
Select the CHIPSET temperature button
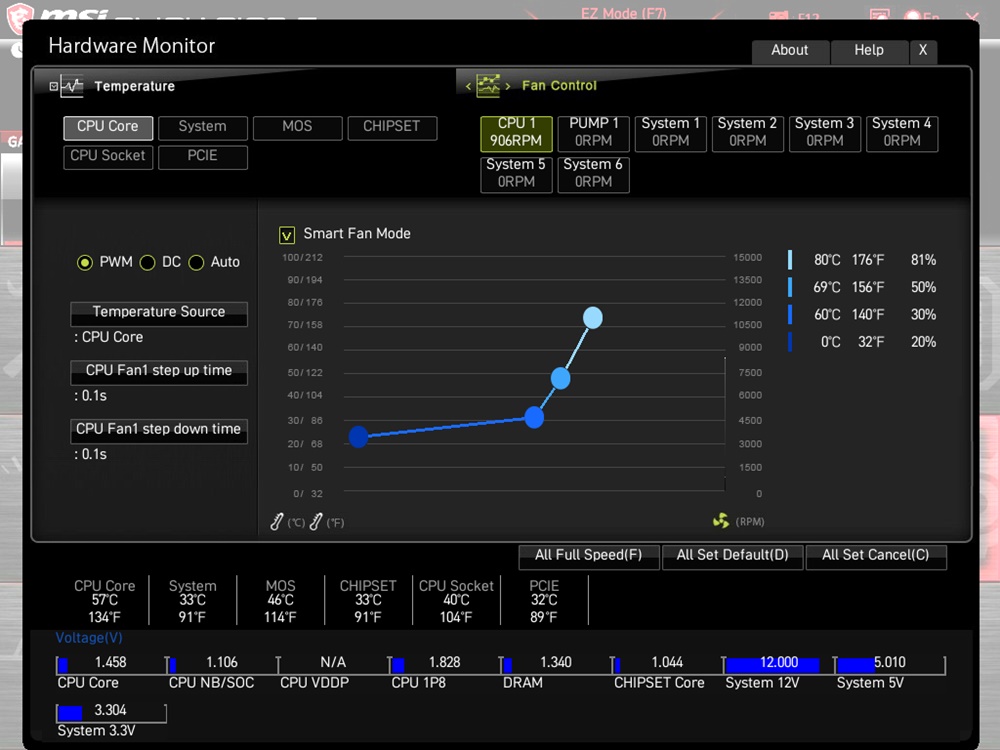pyautogui.click(x=392, y=127)
